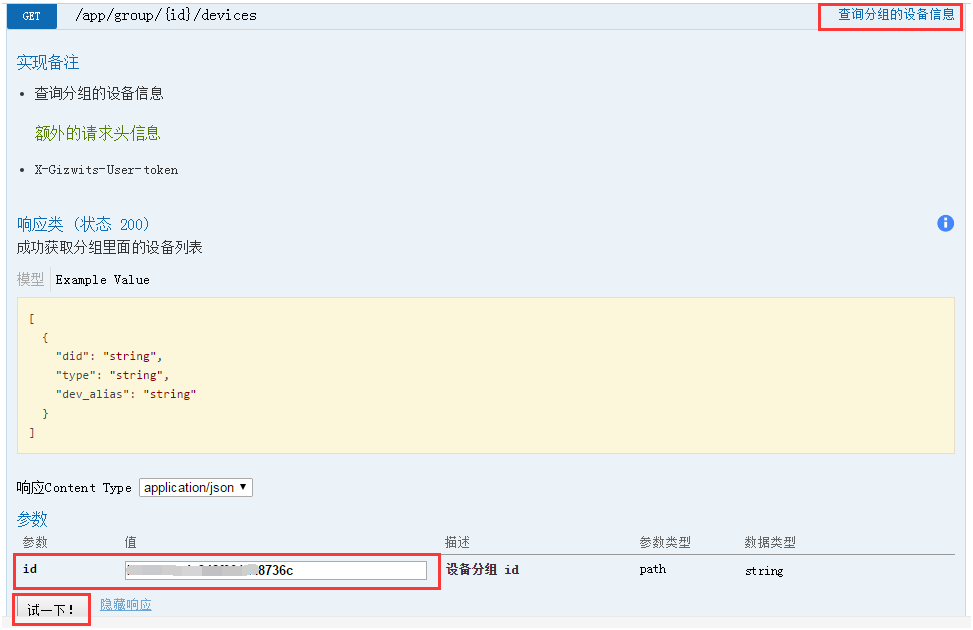
Task: Click 隐藏响应 to hide the response
Action: tap(125, 605)
